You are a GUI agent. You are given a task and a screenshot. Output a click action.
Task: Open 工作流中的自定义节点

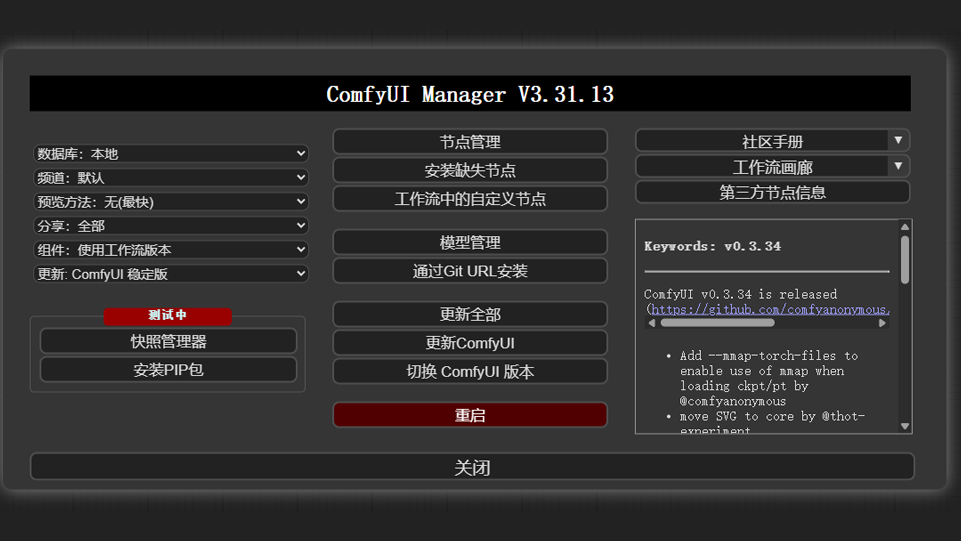click(470, 199)
